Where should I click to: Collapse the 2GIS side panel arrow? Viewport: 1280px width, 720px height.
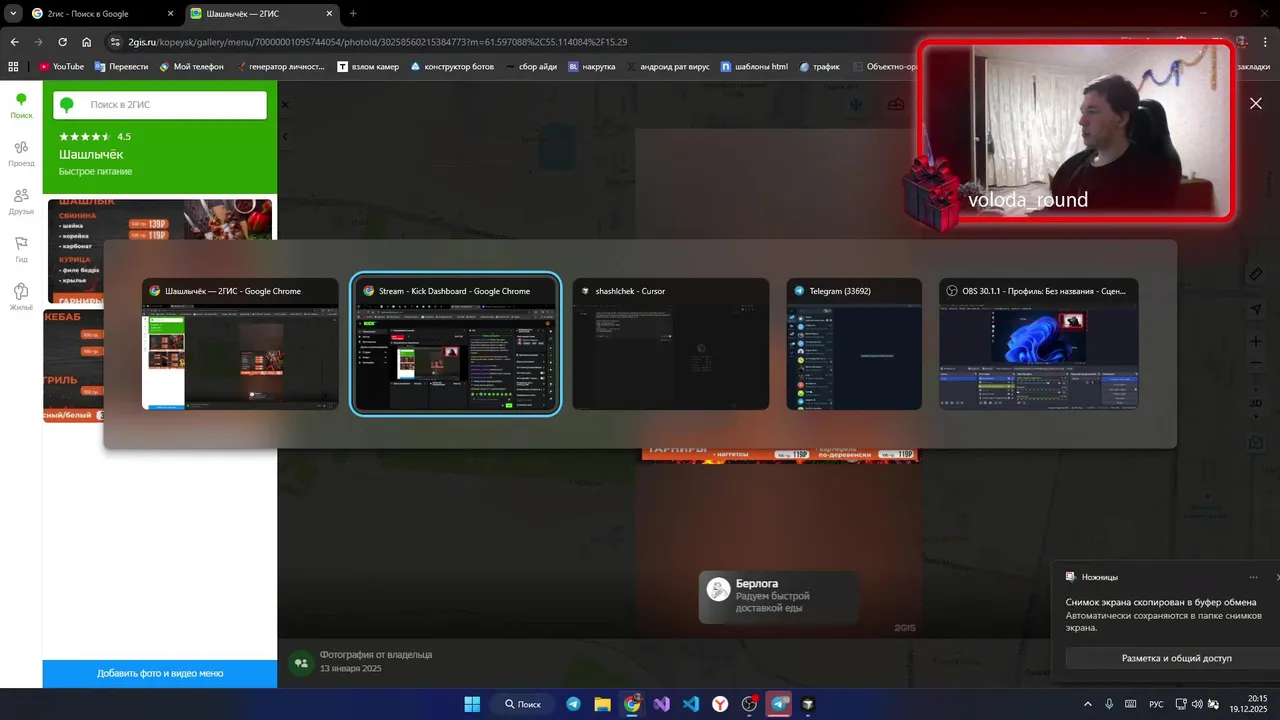[284, 136]
